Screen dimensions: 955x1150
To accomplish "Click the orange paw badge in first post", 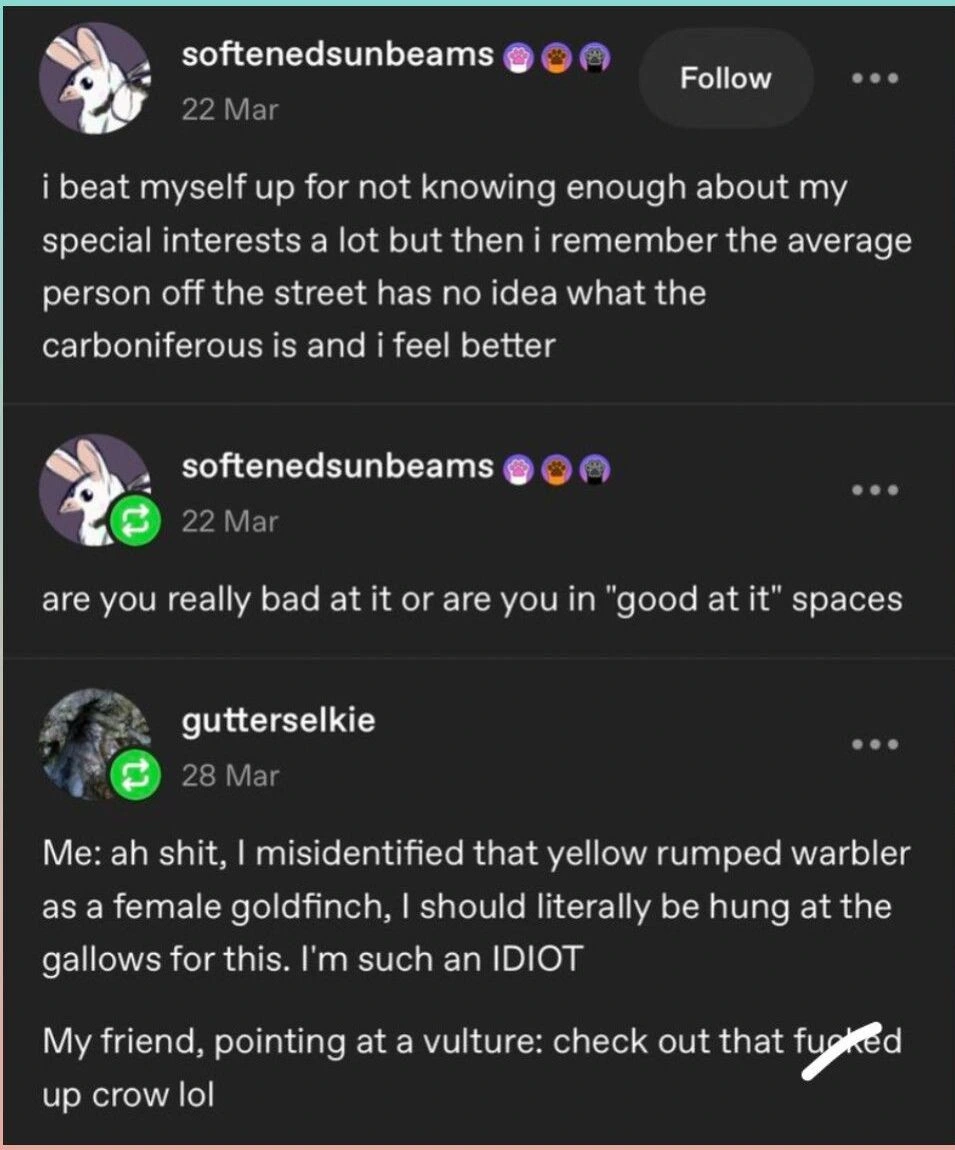I will 556,57.
